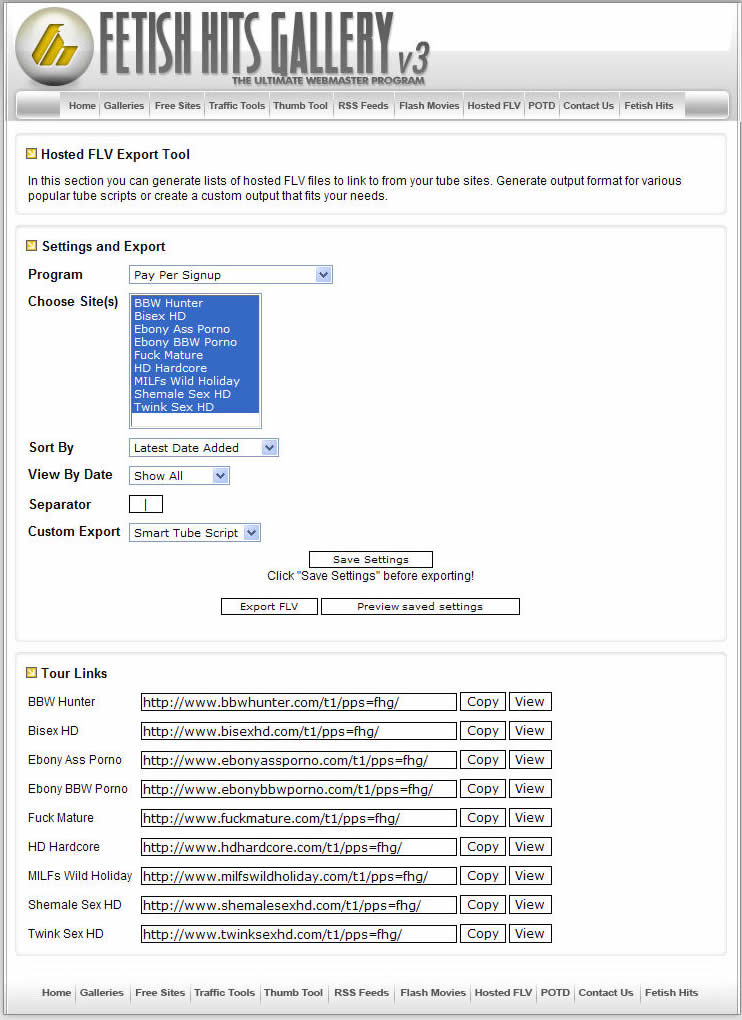Open Hosted FLV in the footer navigation
Image resolution: width=742 pixels, height=1020 pixels.
503,992
